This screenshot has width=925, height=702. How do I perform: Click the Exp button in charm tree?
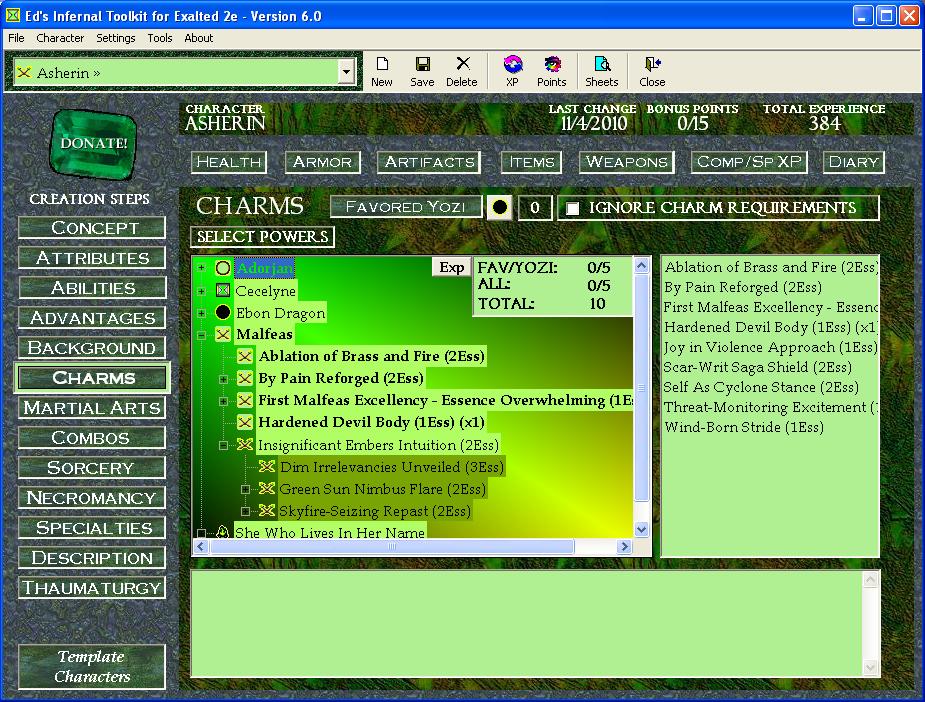pos(452,267)
